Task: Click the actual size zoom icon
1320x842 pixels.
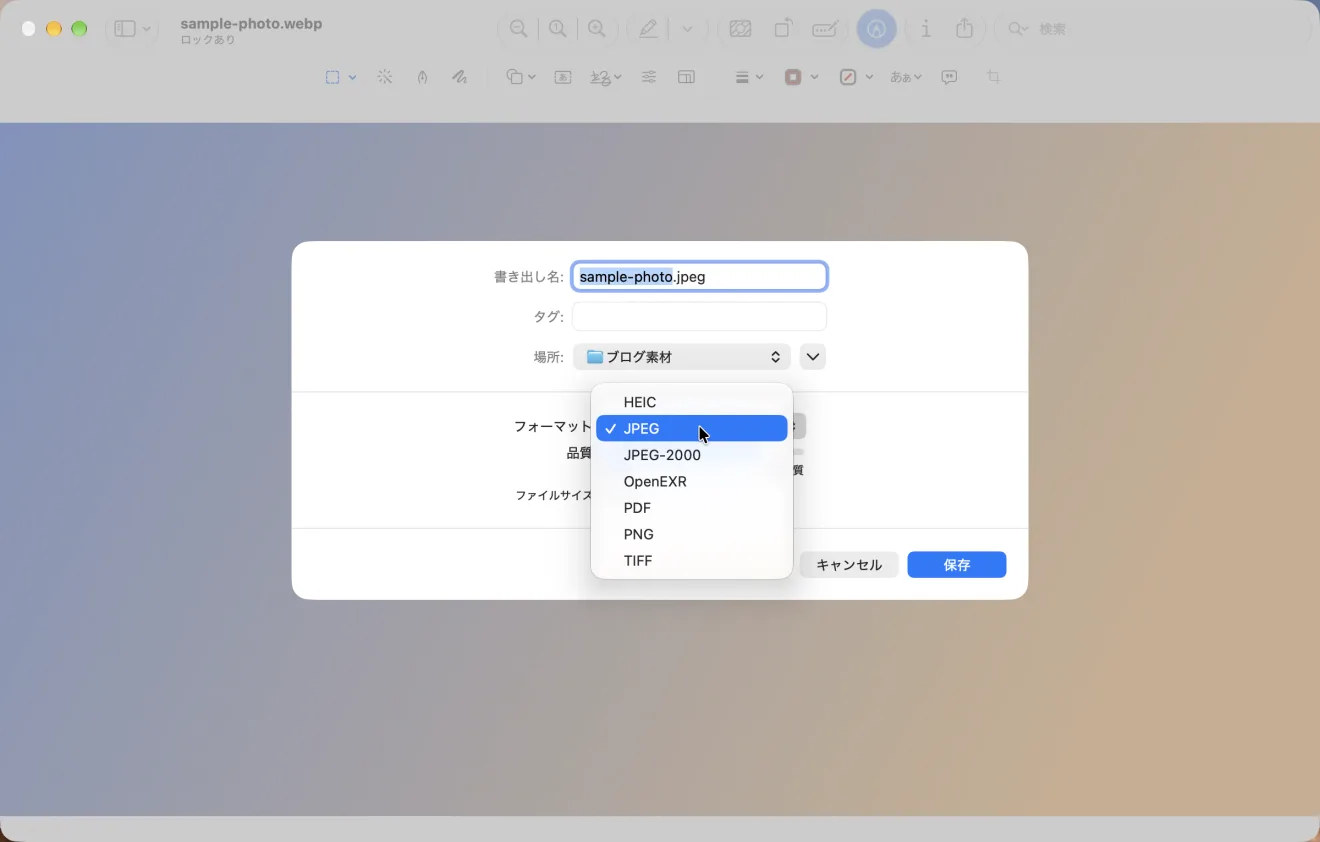Action: pos(558,29)
